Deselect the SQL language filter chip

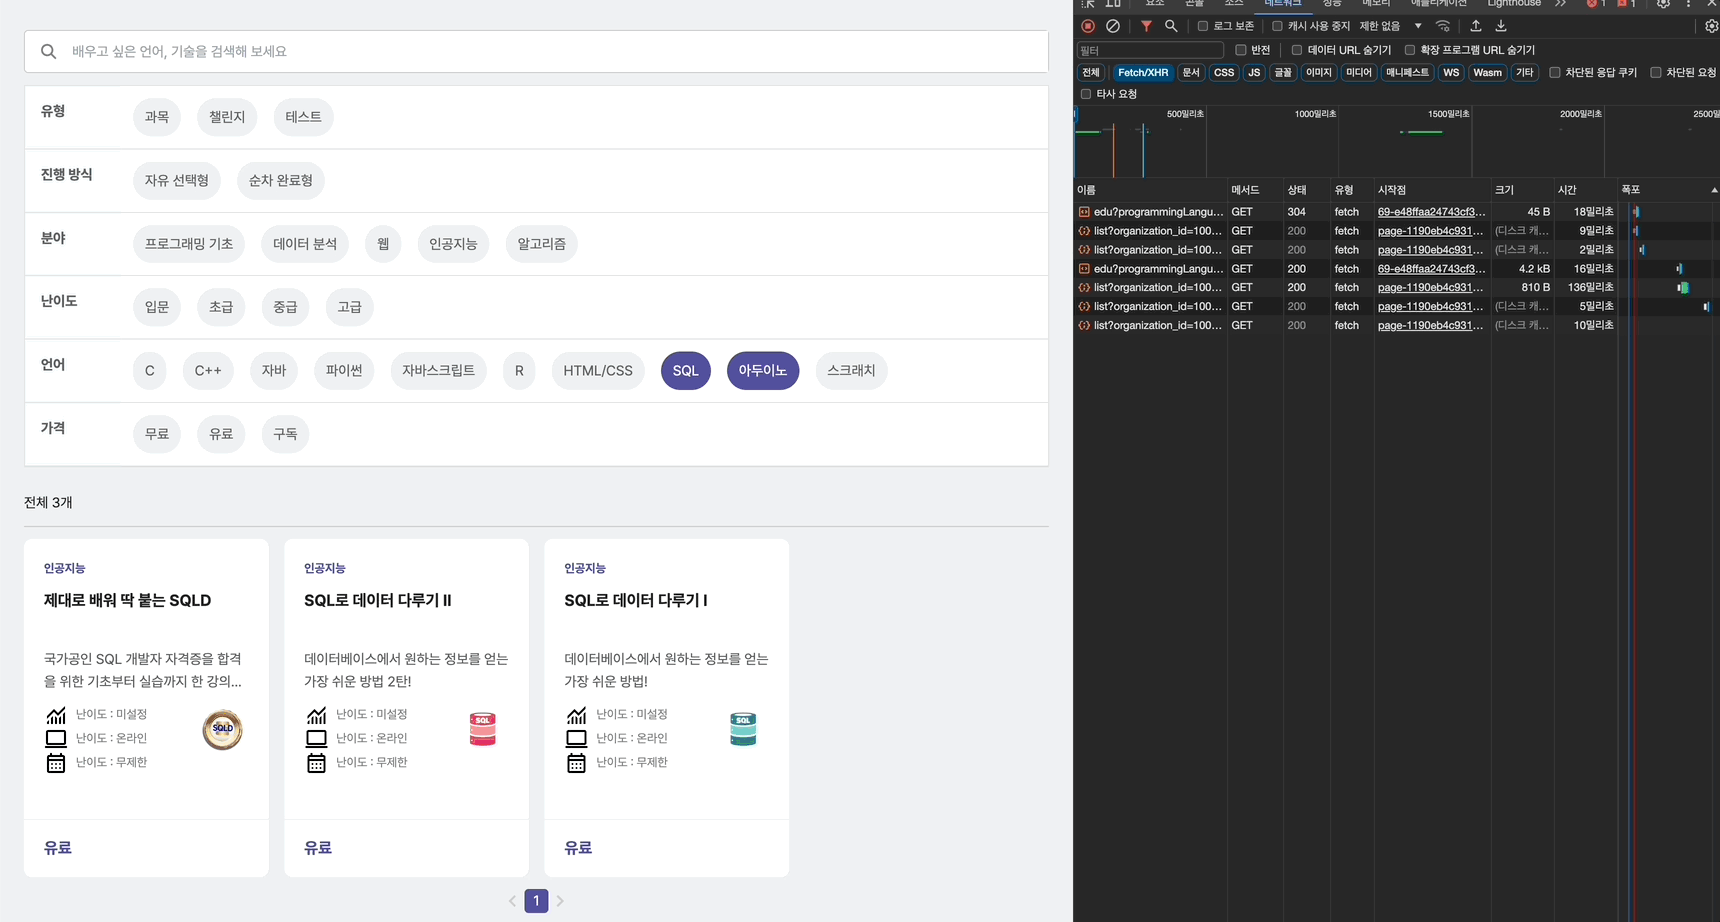[x=686, y=371]
